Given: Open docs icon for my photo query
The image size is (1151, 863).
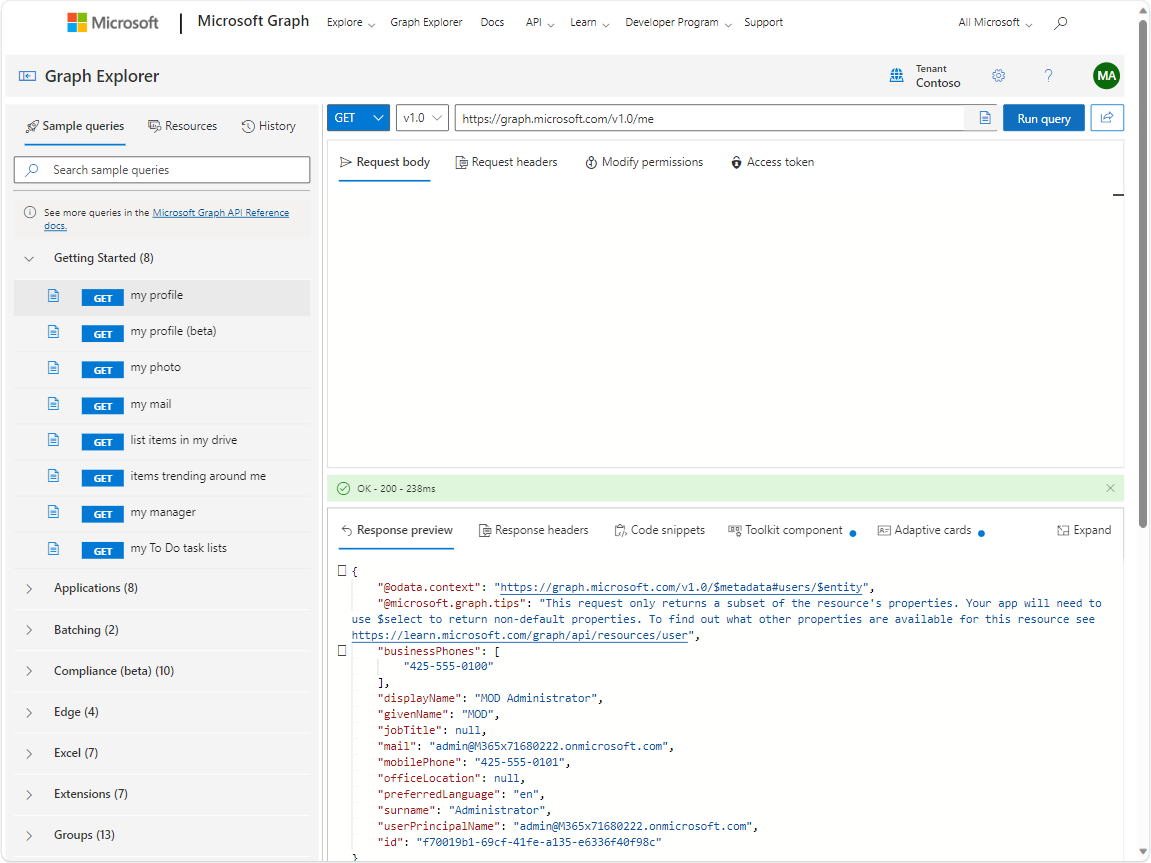Looking at the screenshot, I should pyautogui.click(x=54, y=368).
